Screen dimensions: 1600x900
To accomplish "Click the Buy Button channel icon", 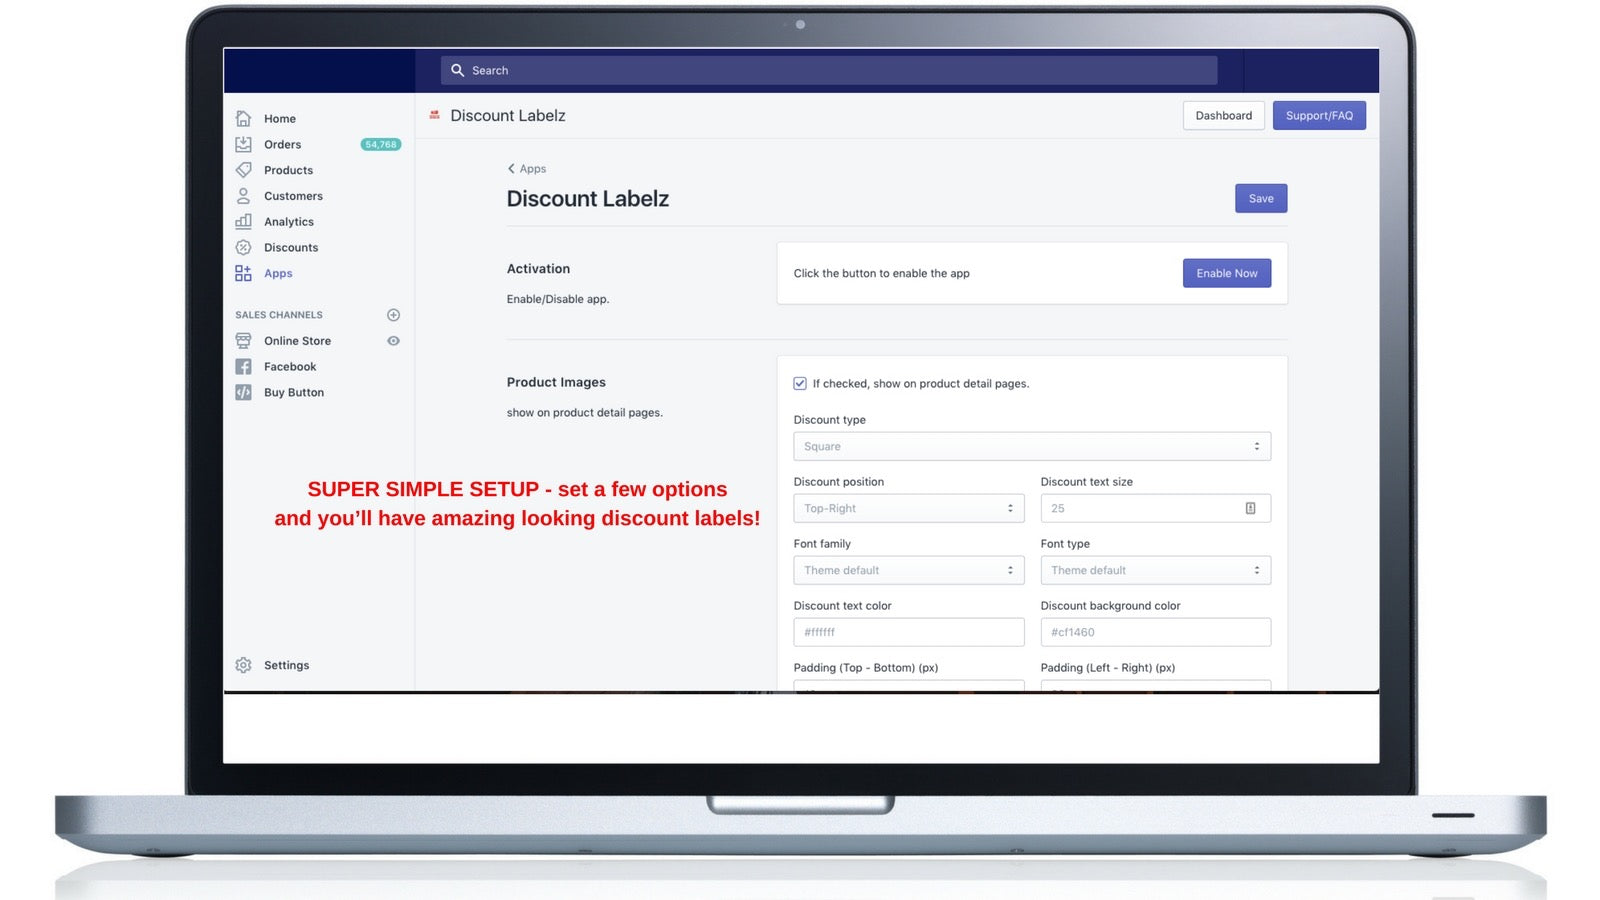I will (244, 392).
